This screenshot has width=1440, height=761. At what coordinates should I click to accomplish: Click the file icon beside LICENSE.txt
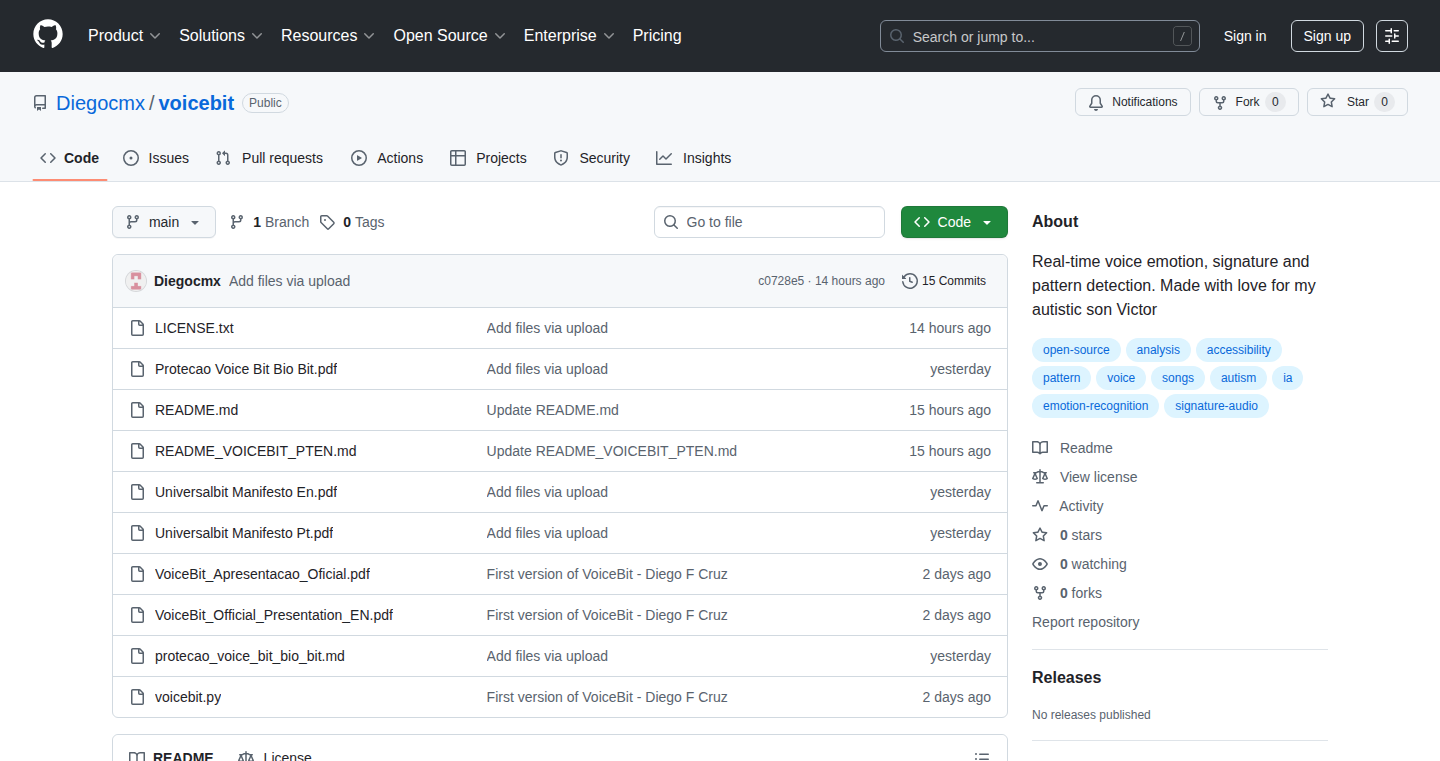[137, 328]
